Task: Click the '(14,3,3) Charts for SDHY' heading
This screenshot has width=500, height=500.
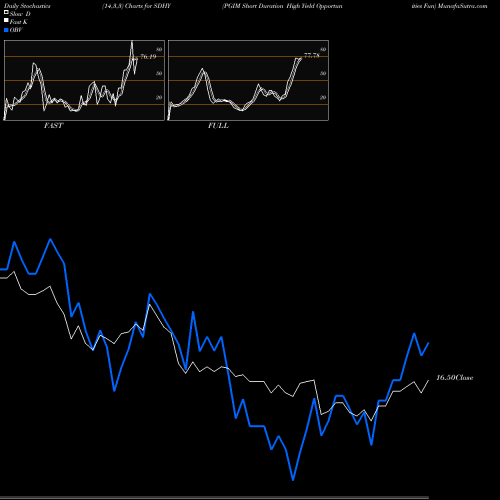Action: (136, 6)
